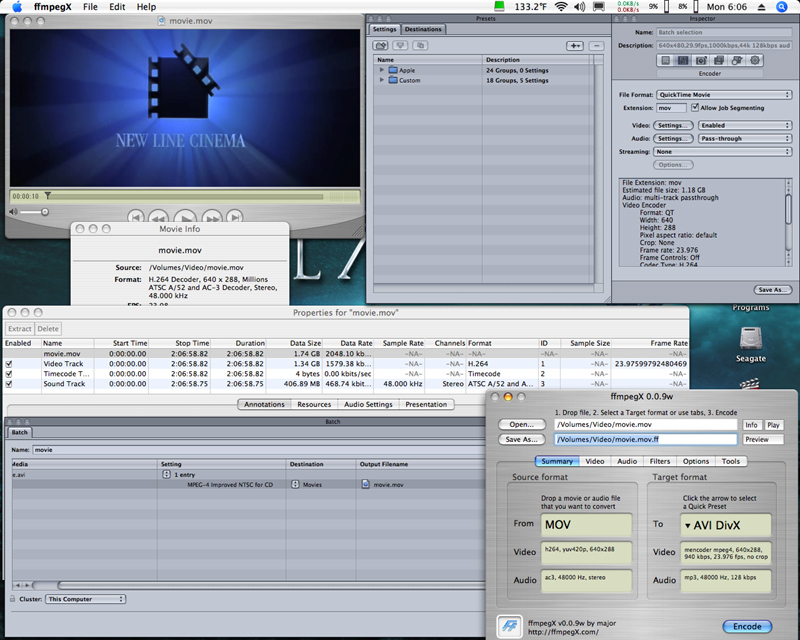Click the menu bar volume speaker icon
Image resolution: width=800 pixels, height=640 pixels.
coord(580,7)
